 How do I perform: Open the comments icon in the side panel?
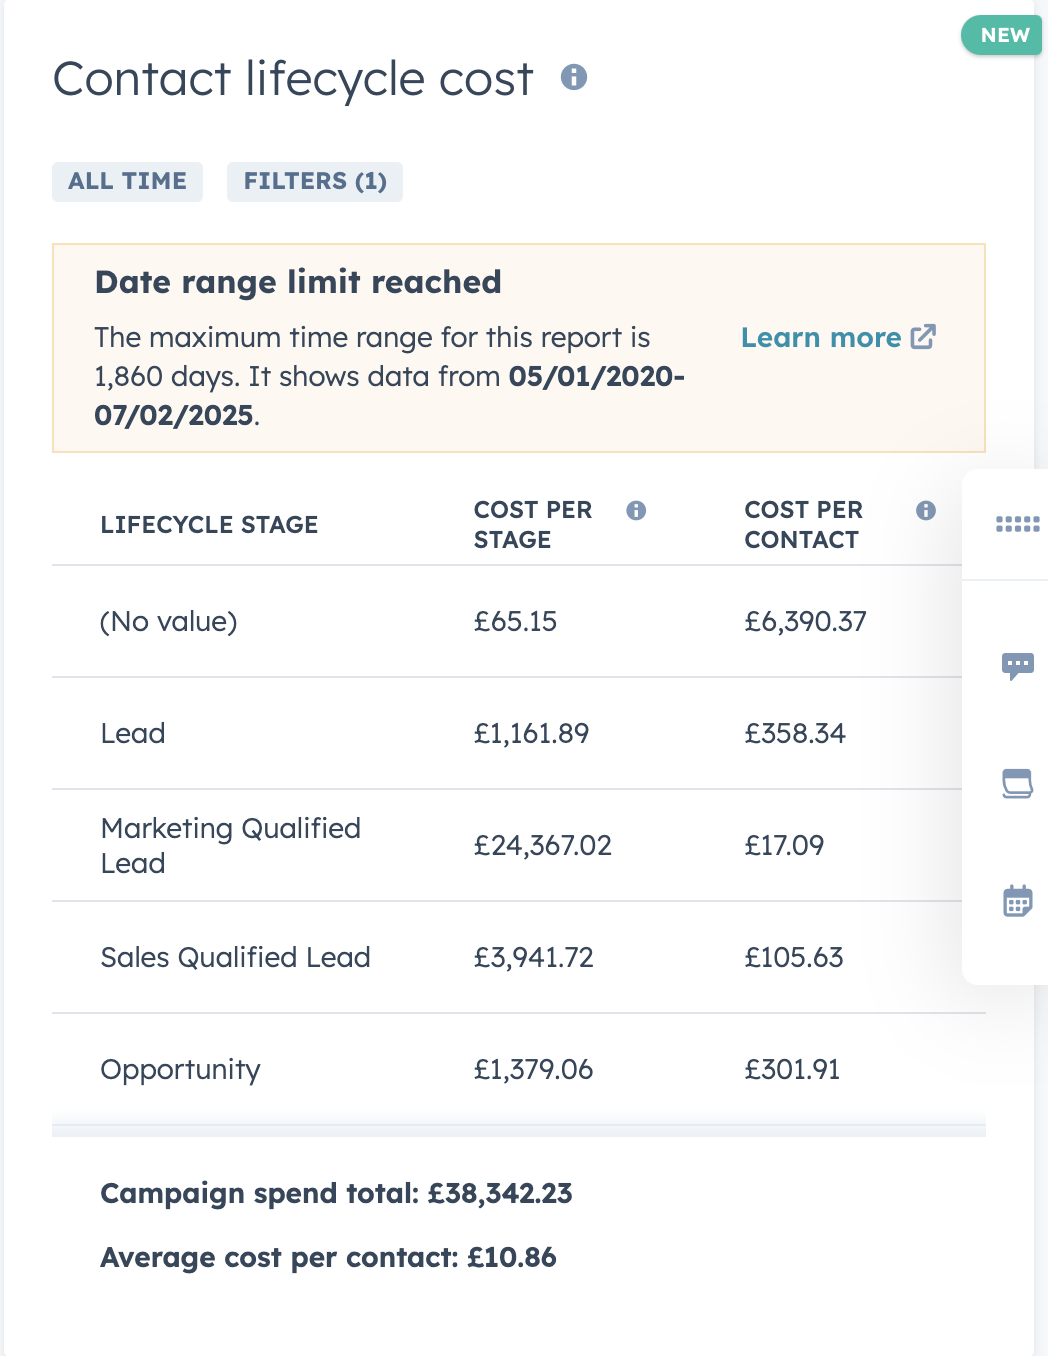[1017, 665]
